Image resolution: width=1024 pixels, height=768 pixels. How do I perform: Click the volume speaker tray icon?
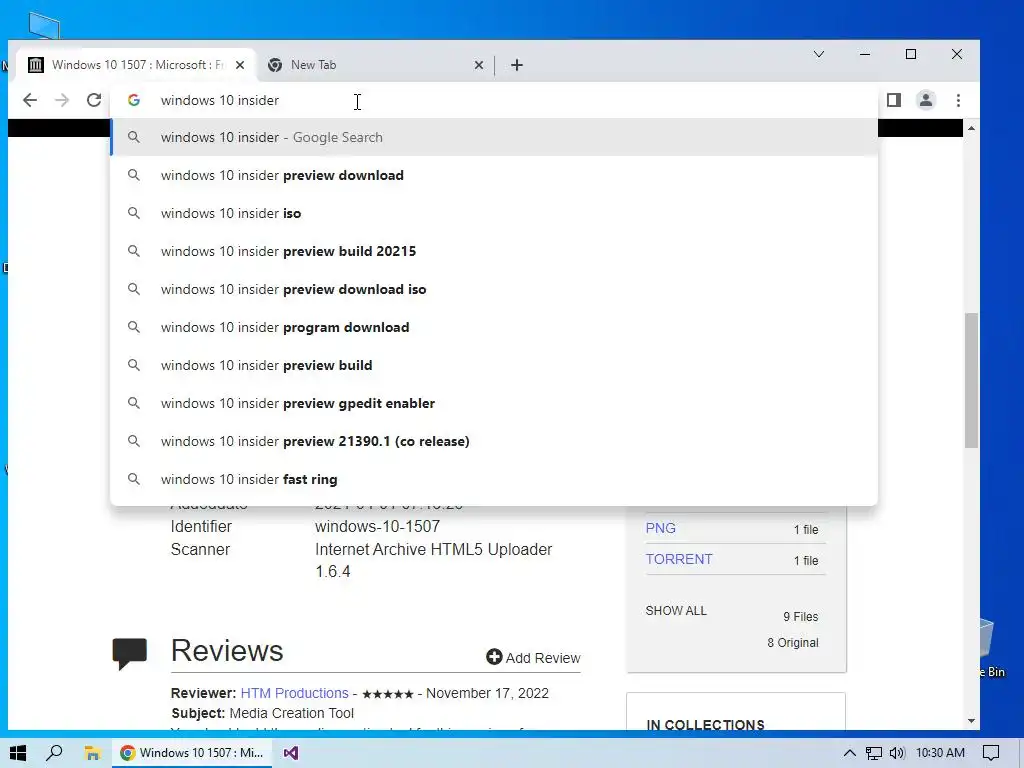(897, 753)
